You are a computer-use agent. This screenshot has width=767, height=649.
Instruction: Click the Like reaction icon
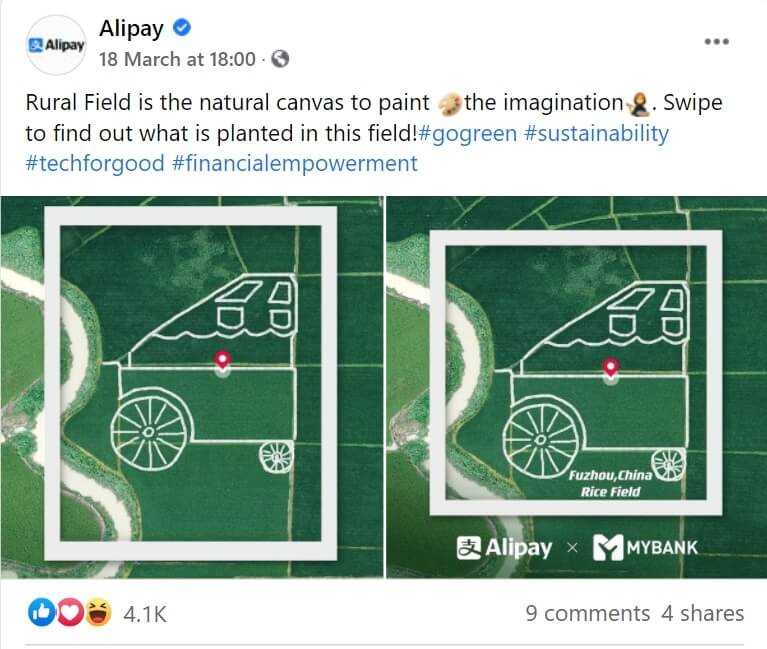41,612
